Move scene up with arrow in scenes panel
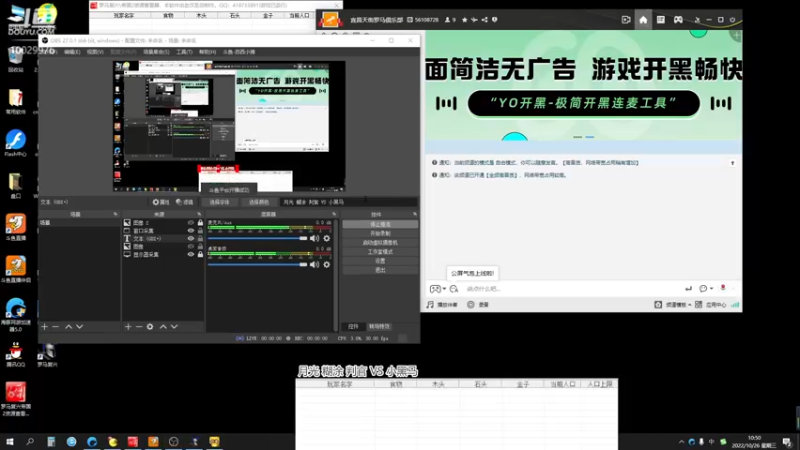Viewport: 800px width, 450px height. (68, 327)
